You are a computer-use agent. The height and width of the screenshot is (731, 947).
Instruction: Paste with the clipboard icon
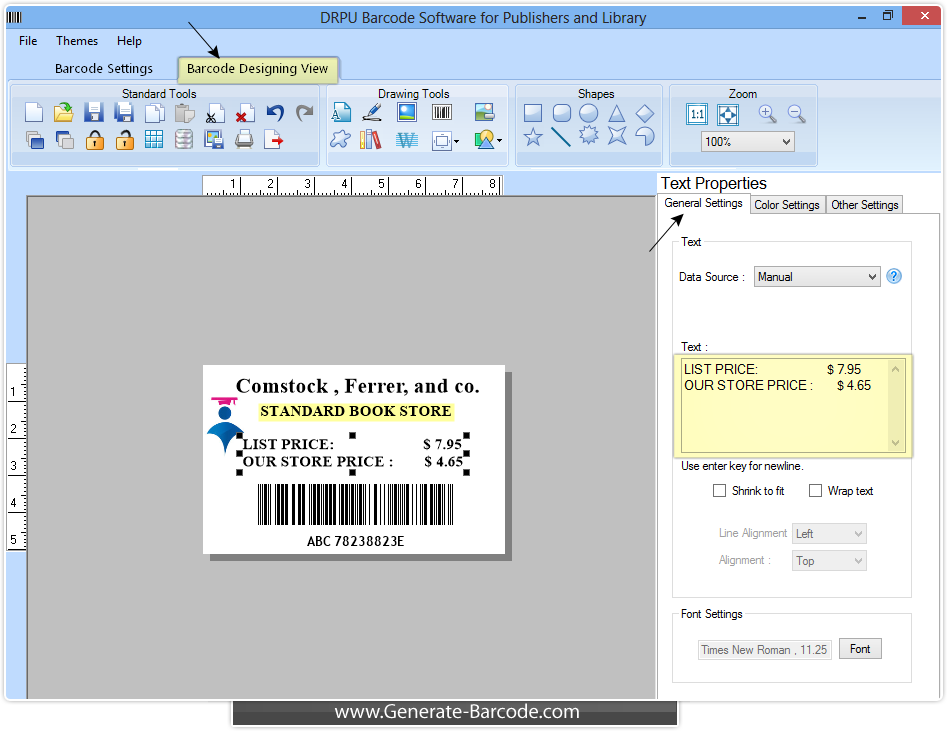184,113
